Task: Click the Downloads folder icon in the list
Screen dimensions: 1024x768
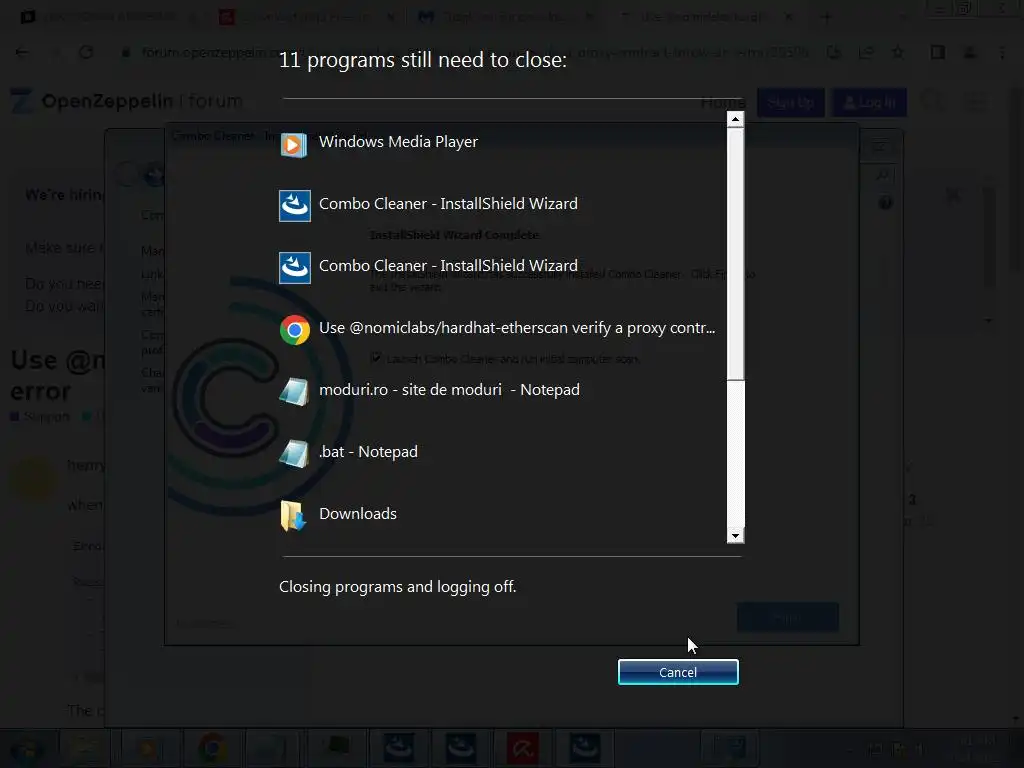Action: point(293,516)
